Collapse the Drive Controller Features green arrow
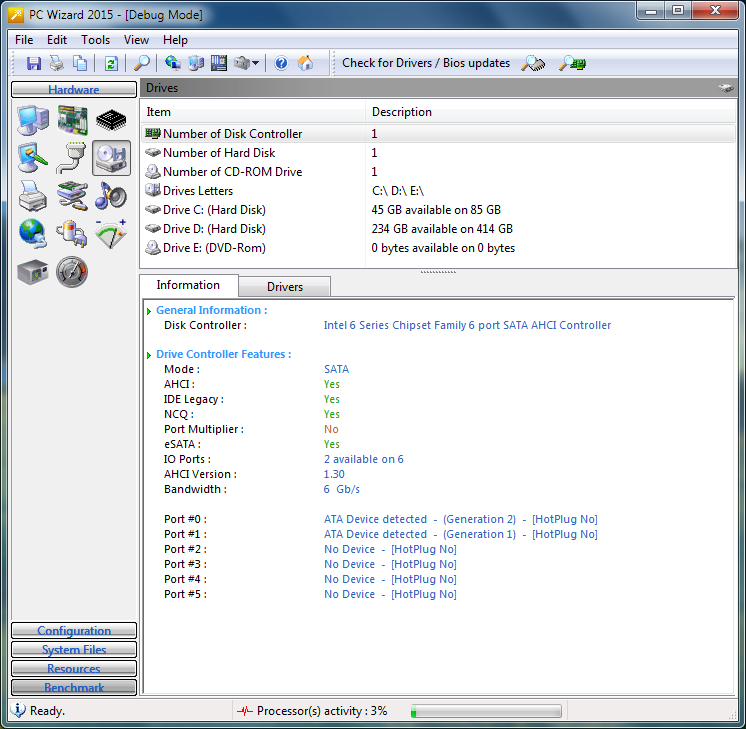The image size is (746, 729). [x=149, y=355]
